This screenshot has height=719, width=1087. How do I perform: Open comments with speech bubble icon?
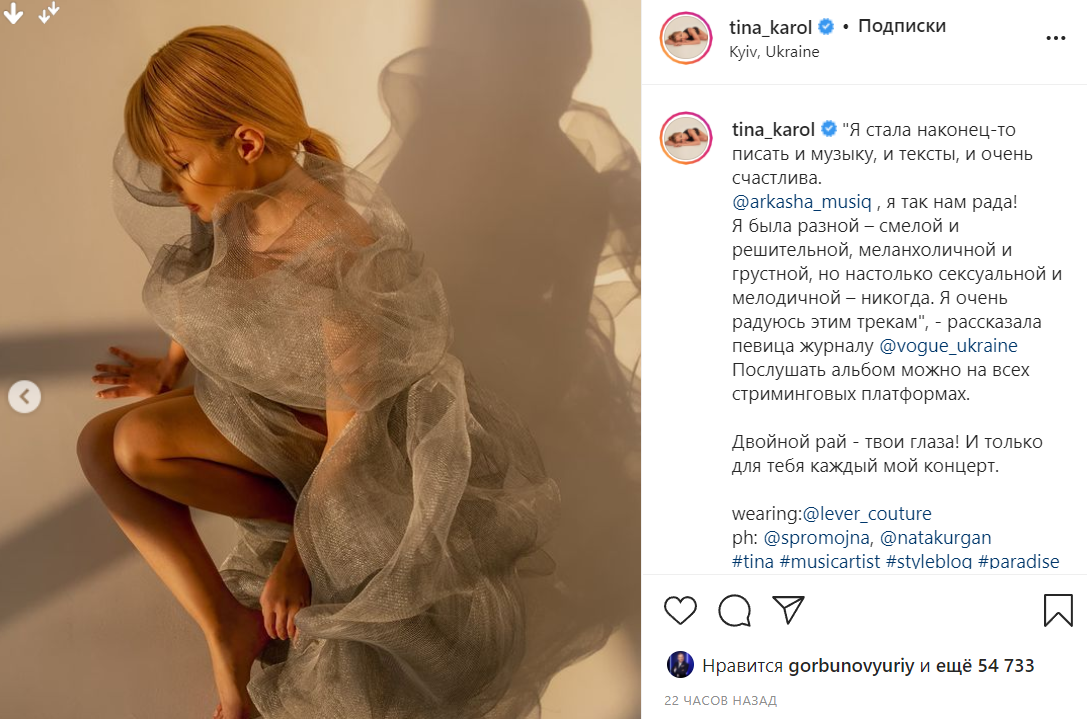[x=734, y=610]
